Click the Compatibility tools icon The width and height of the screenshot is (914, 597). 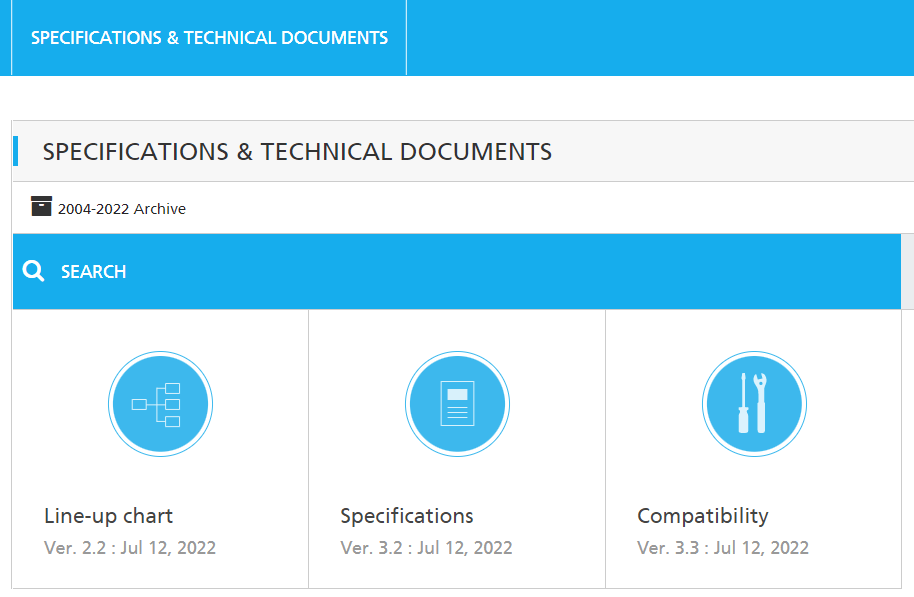coord(753,404)
